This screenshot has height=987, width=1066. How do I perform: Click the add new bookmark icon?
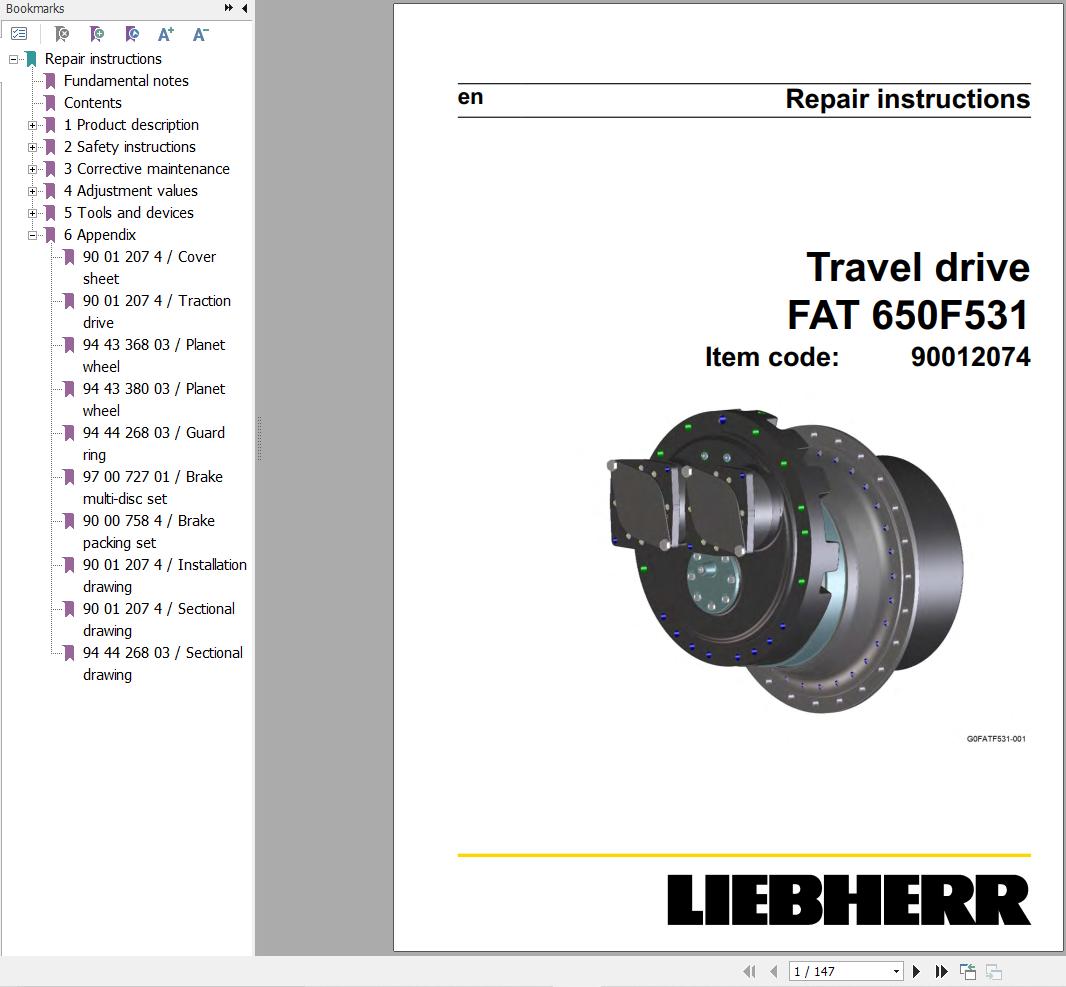97,33
